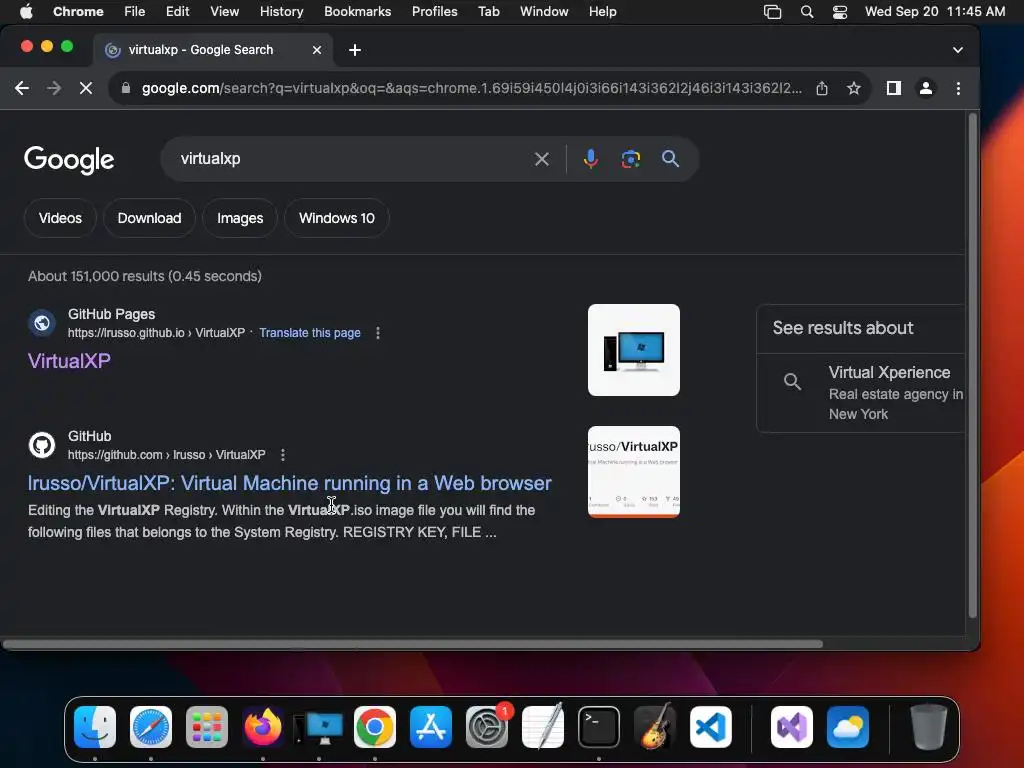Open the Apple menu
The height and width of the screenshot is (768, 1024).
click(26, 11)
